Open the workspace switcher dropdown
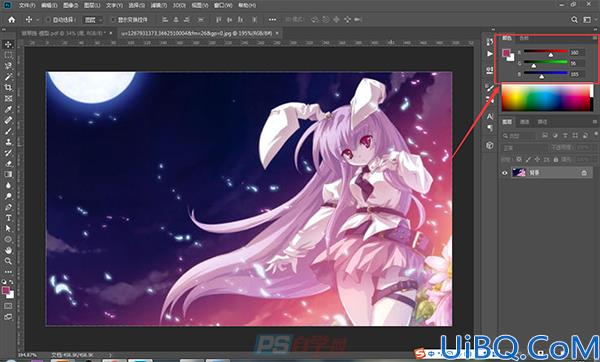600x362 pixels. pos(587,20)
